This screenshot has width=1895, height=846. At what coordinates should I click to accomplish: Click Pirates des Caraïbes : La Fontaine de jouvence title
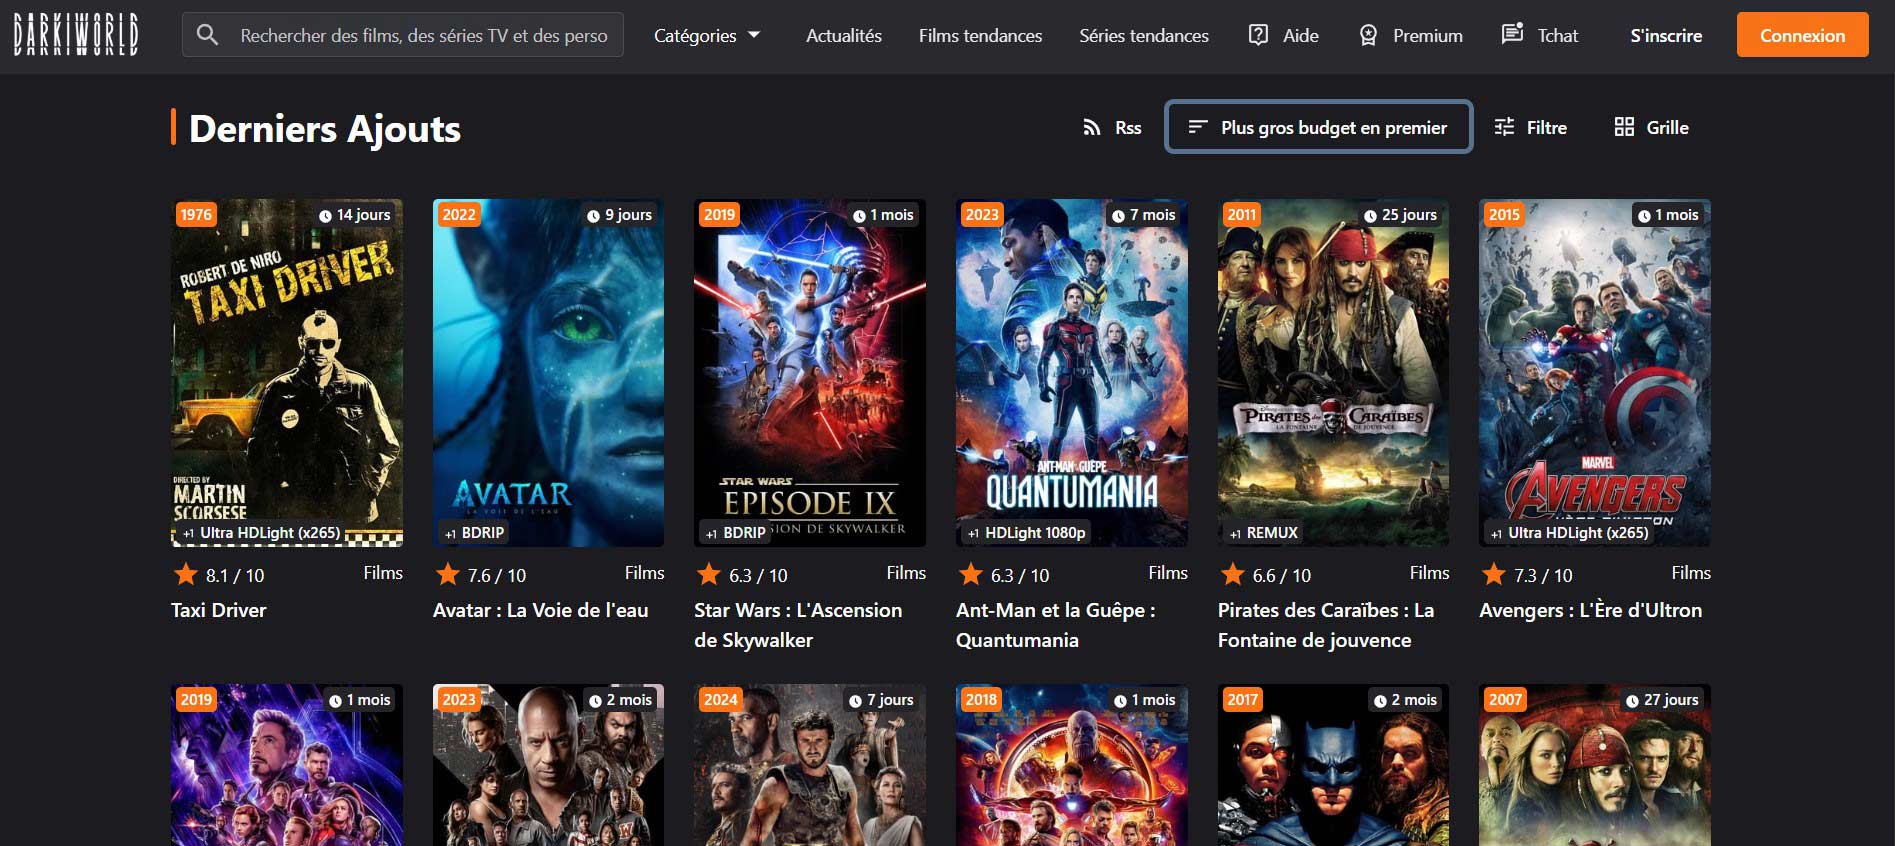coord(1326,625)
